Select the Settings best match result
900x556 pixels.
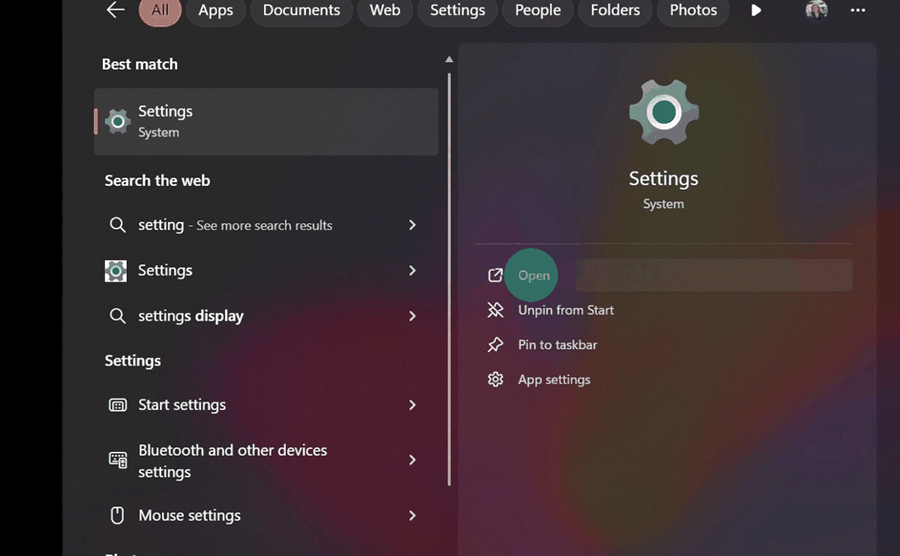266,121
